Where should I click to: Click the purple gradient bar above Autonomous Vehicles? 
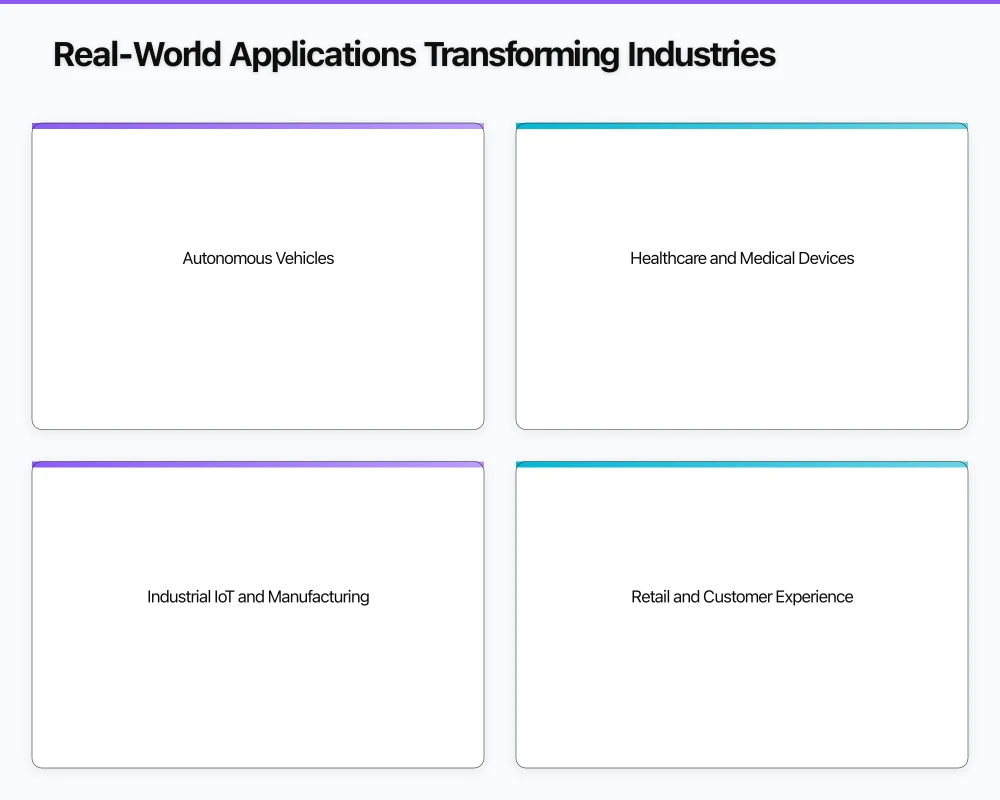(x=258, y=126)
